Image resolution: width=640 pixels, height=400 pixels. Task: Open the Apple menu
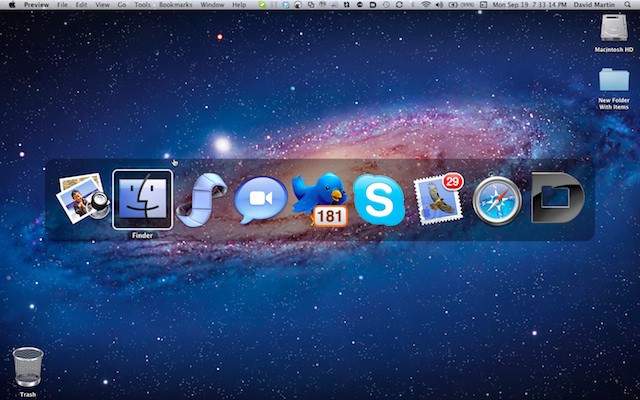point(12,5)
